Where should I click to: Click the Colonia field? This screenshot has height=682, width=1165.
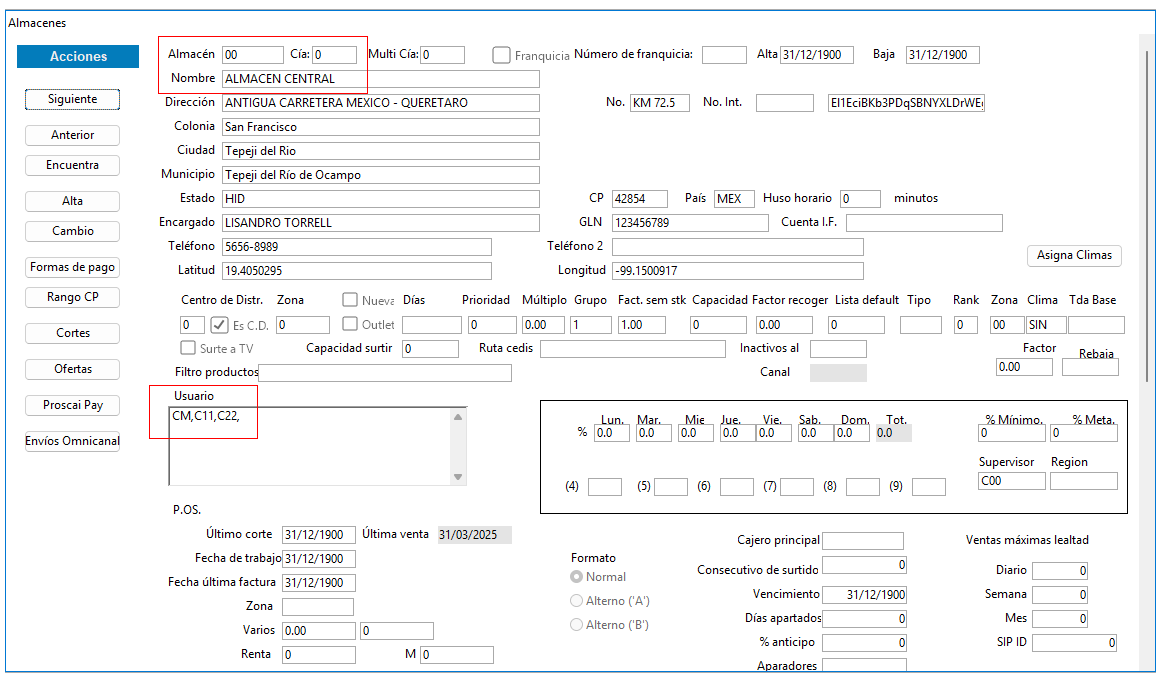tap(380, 127)
